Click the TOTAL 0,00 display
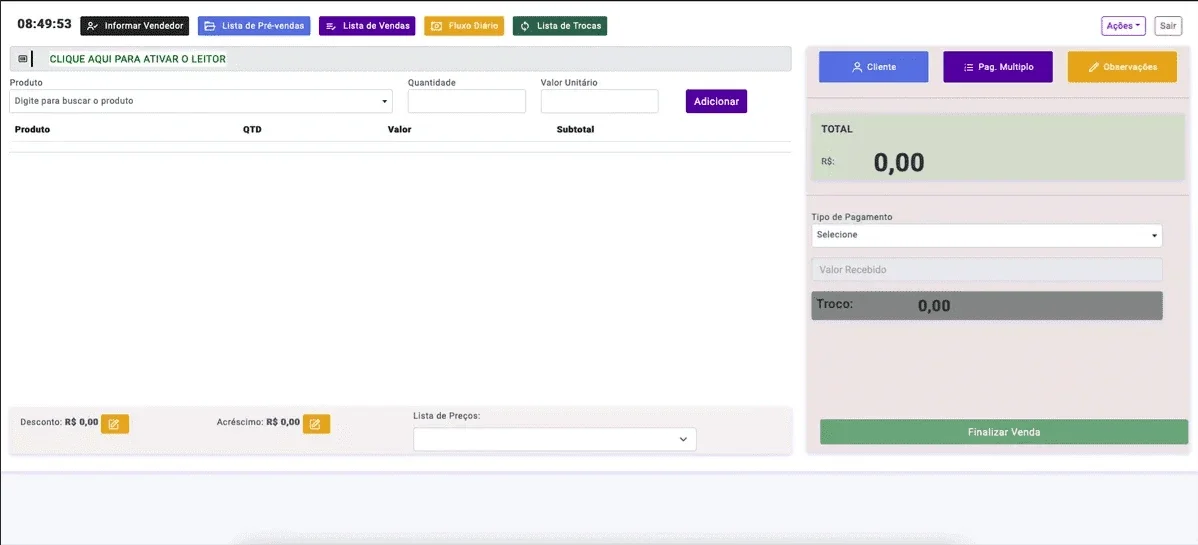 998,148
